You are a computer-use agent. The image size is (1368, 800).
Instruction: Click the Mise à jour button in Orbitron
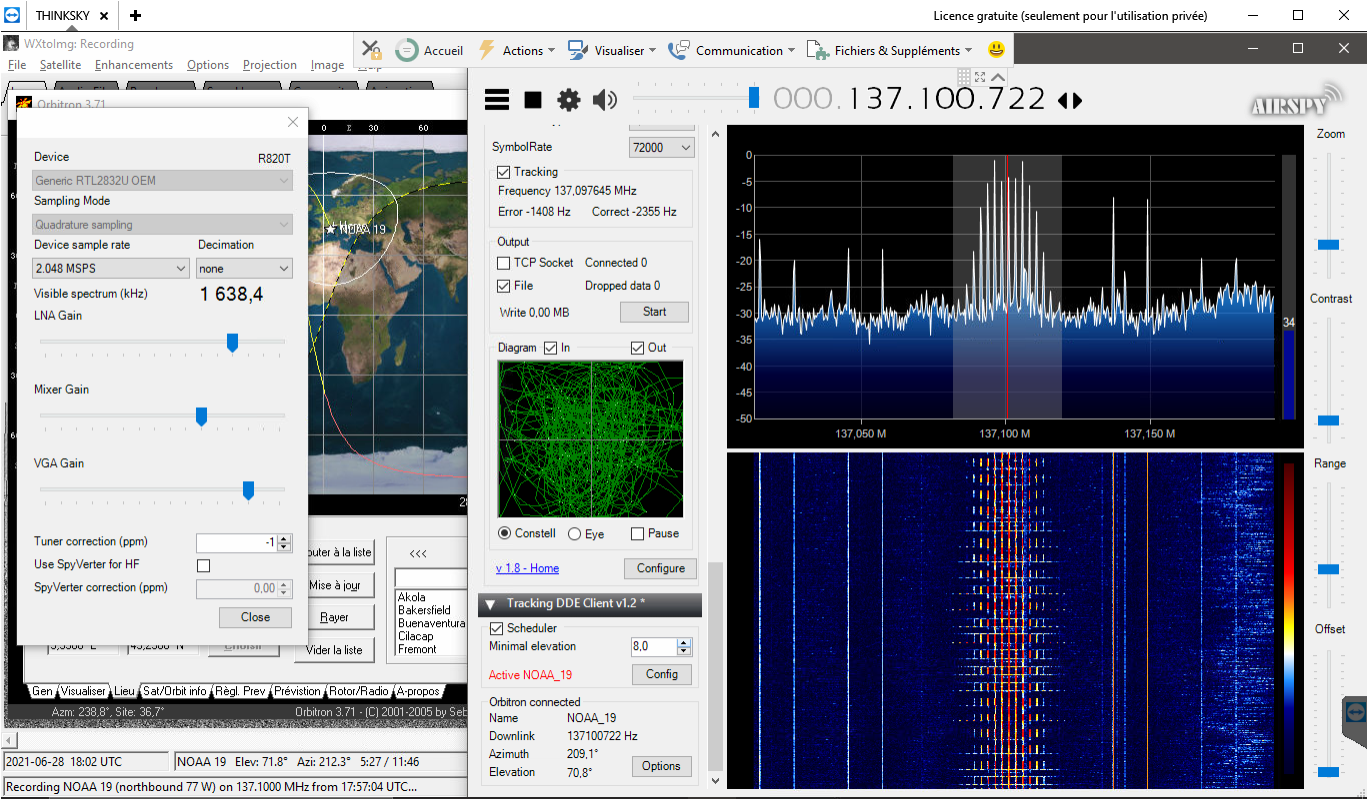(x=335, y=586)
